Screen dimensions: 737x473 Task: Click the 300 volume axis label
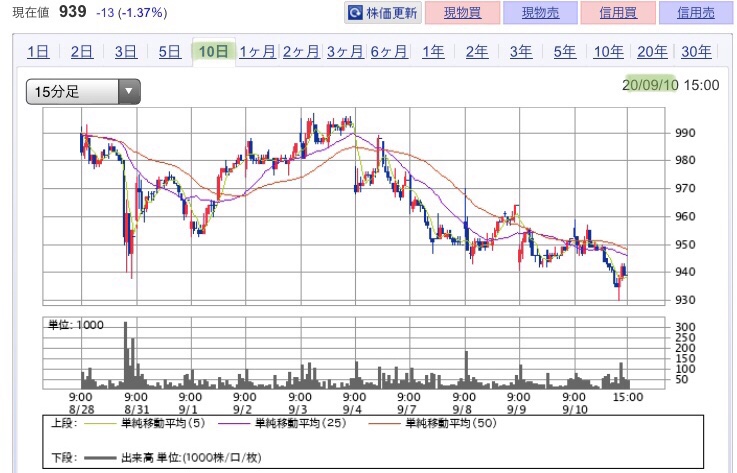[x=685, y=327]
